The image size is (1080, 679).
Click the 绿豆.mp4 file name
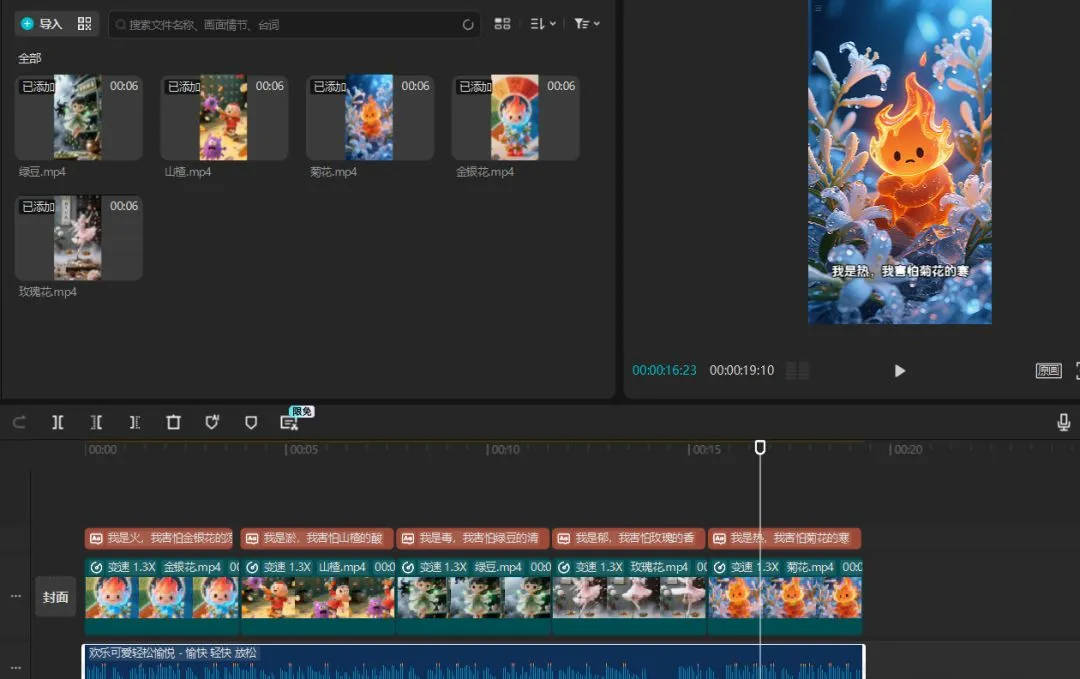[42, 171]
